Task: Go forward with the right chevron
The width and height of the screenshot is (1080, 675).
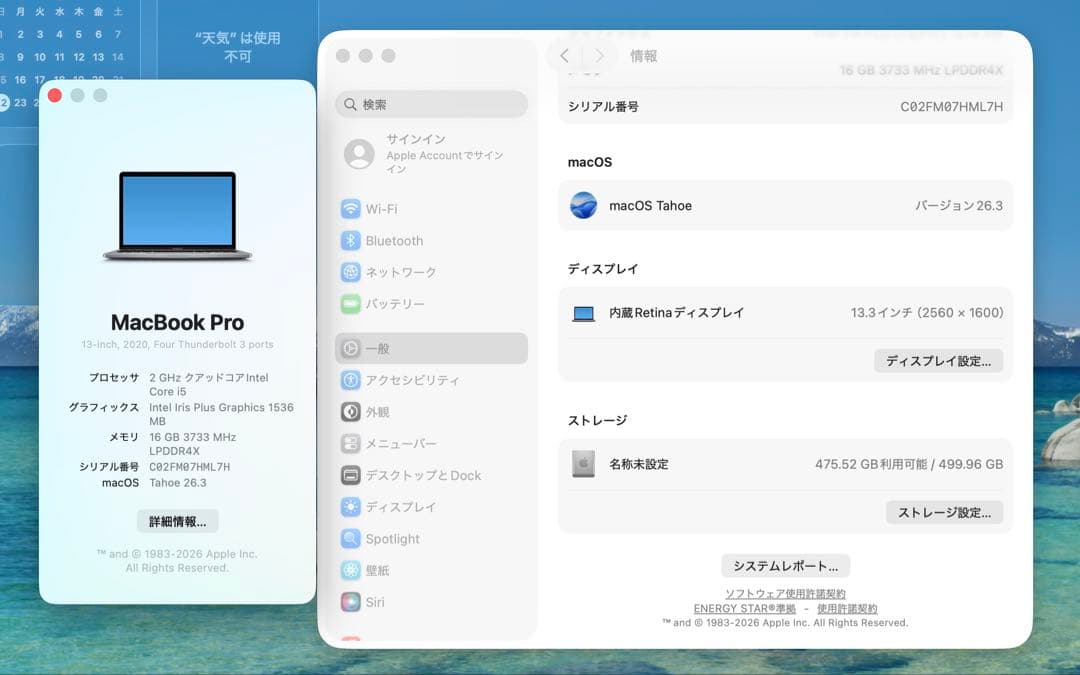Action: click(599, 56)
